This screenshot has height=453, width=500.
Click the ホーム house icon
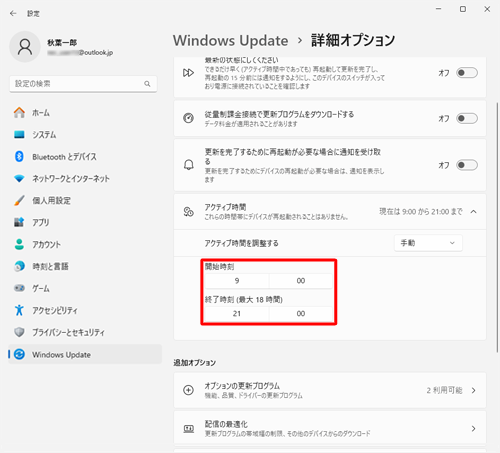19,113
